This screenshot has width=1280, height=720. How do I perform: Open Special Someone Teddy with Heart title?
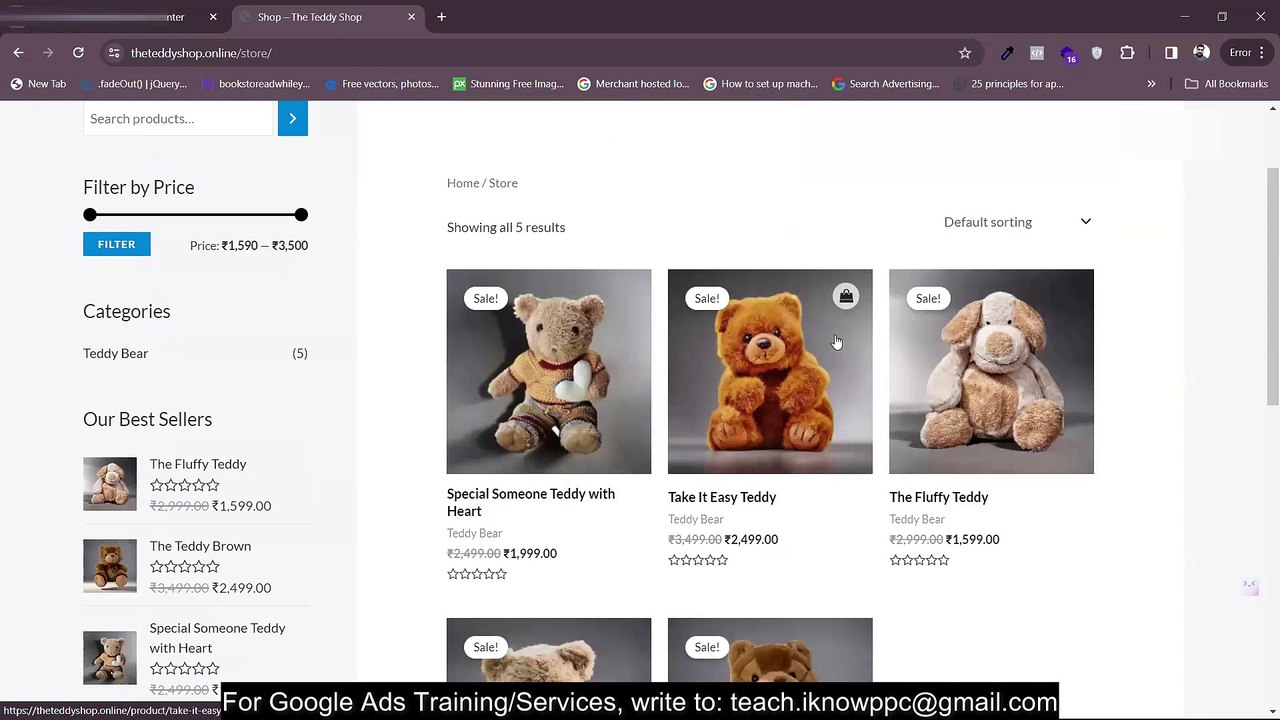click(531, 502)
